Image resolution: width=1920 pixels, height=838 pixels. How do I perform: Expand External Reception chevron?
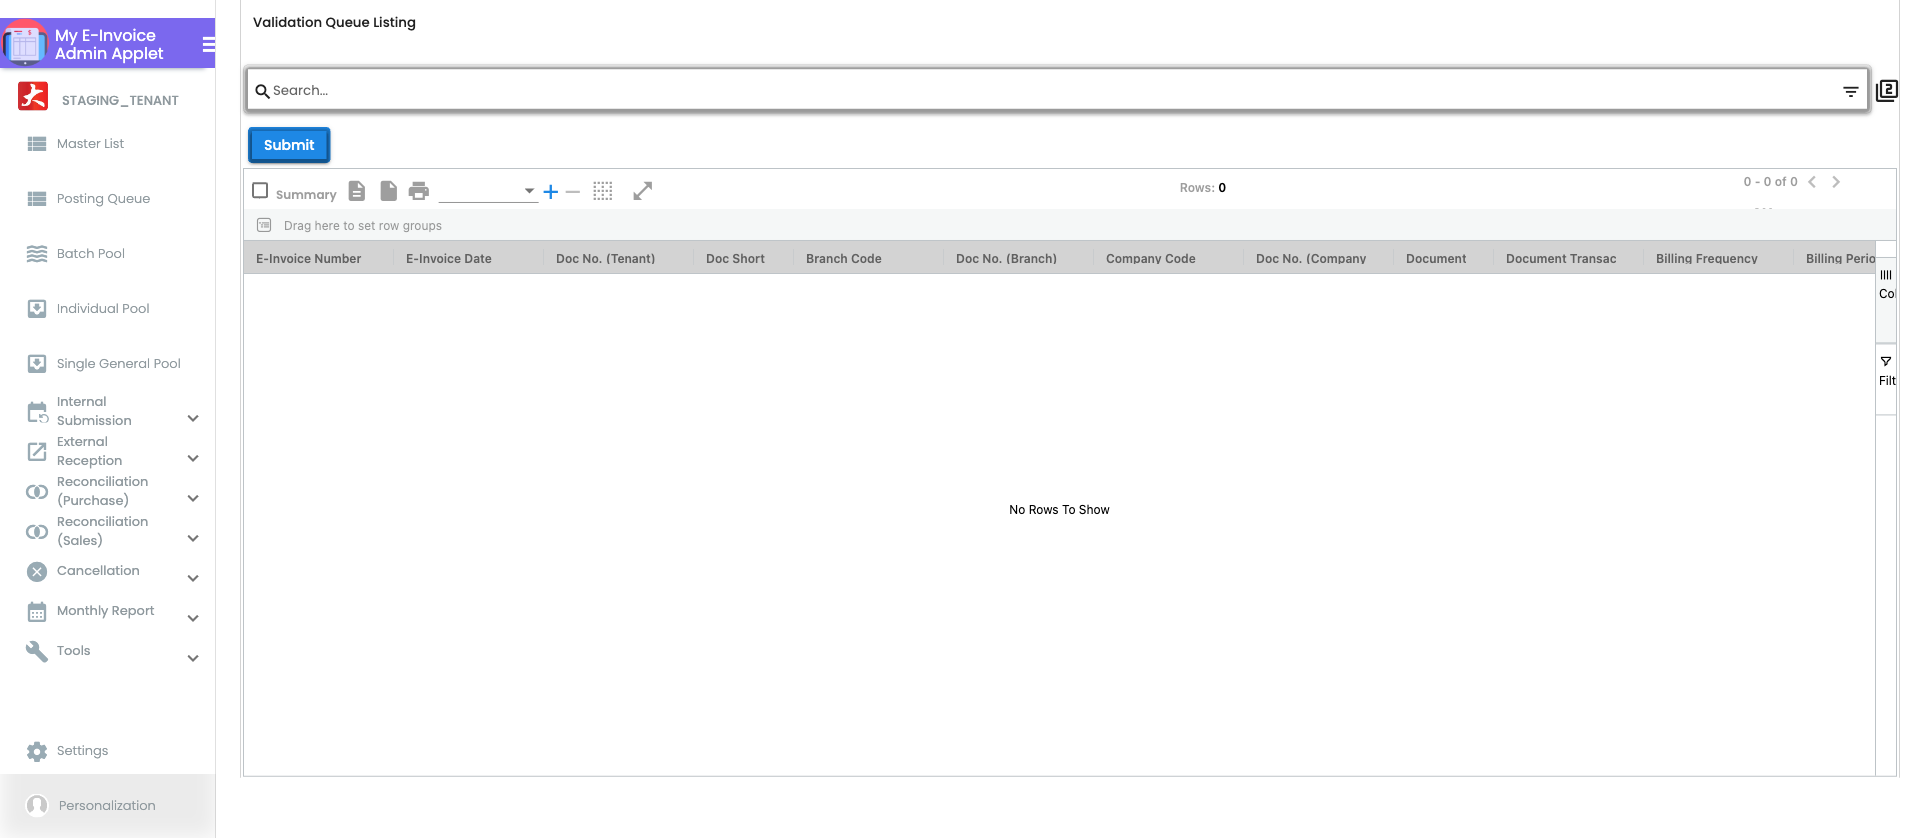coord(193,458)
